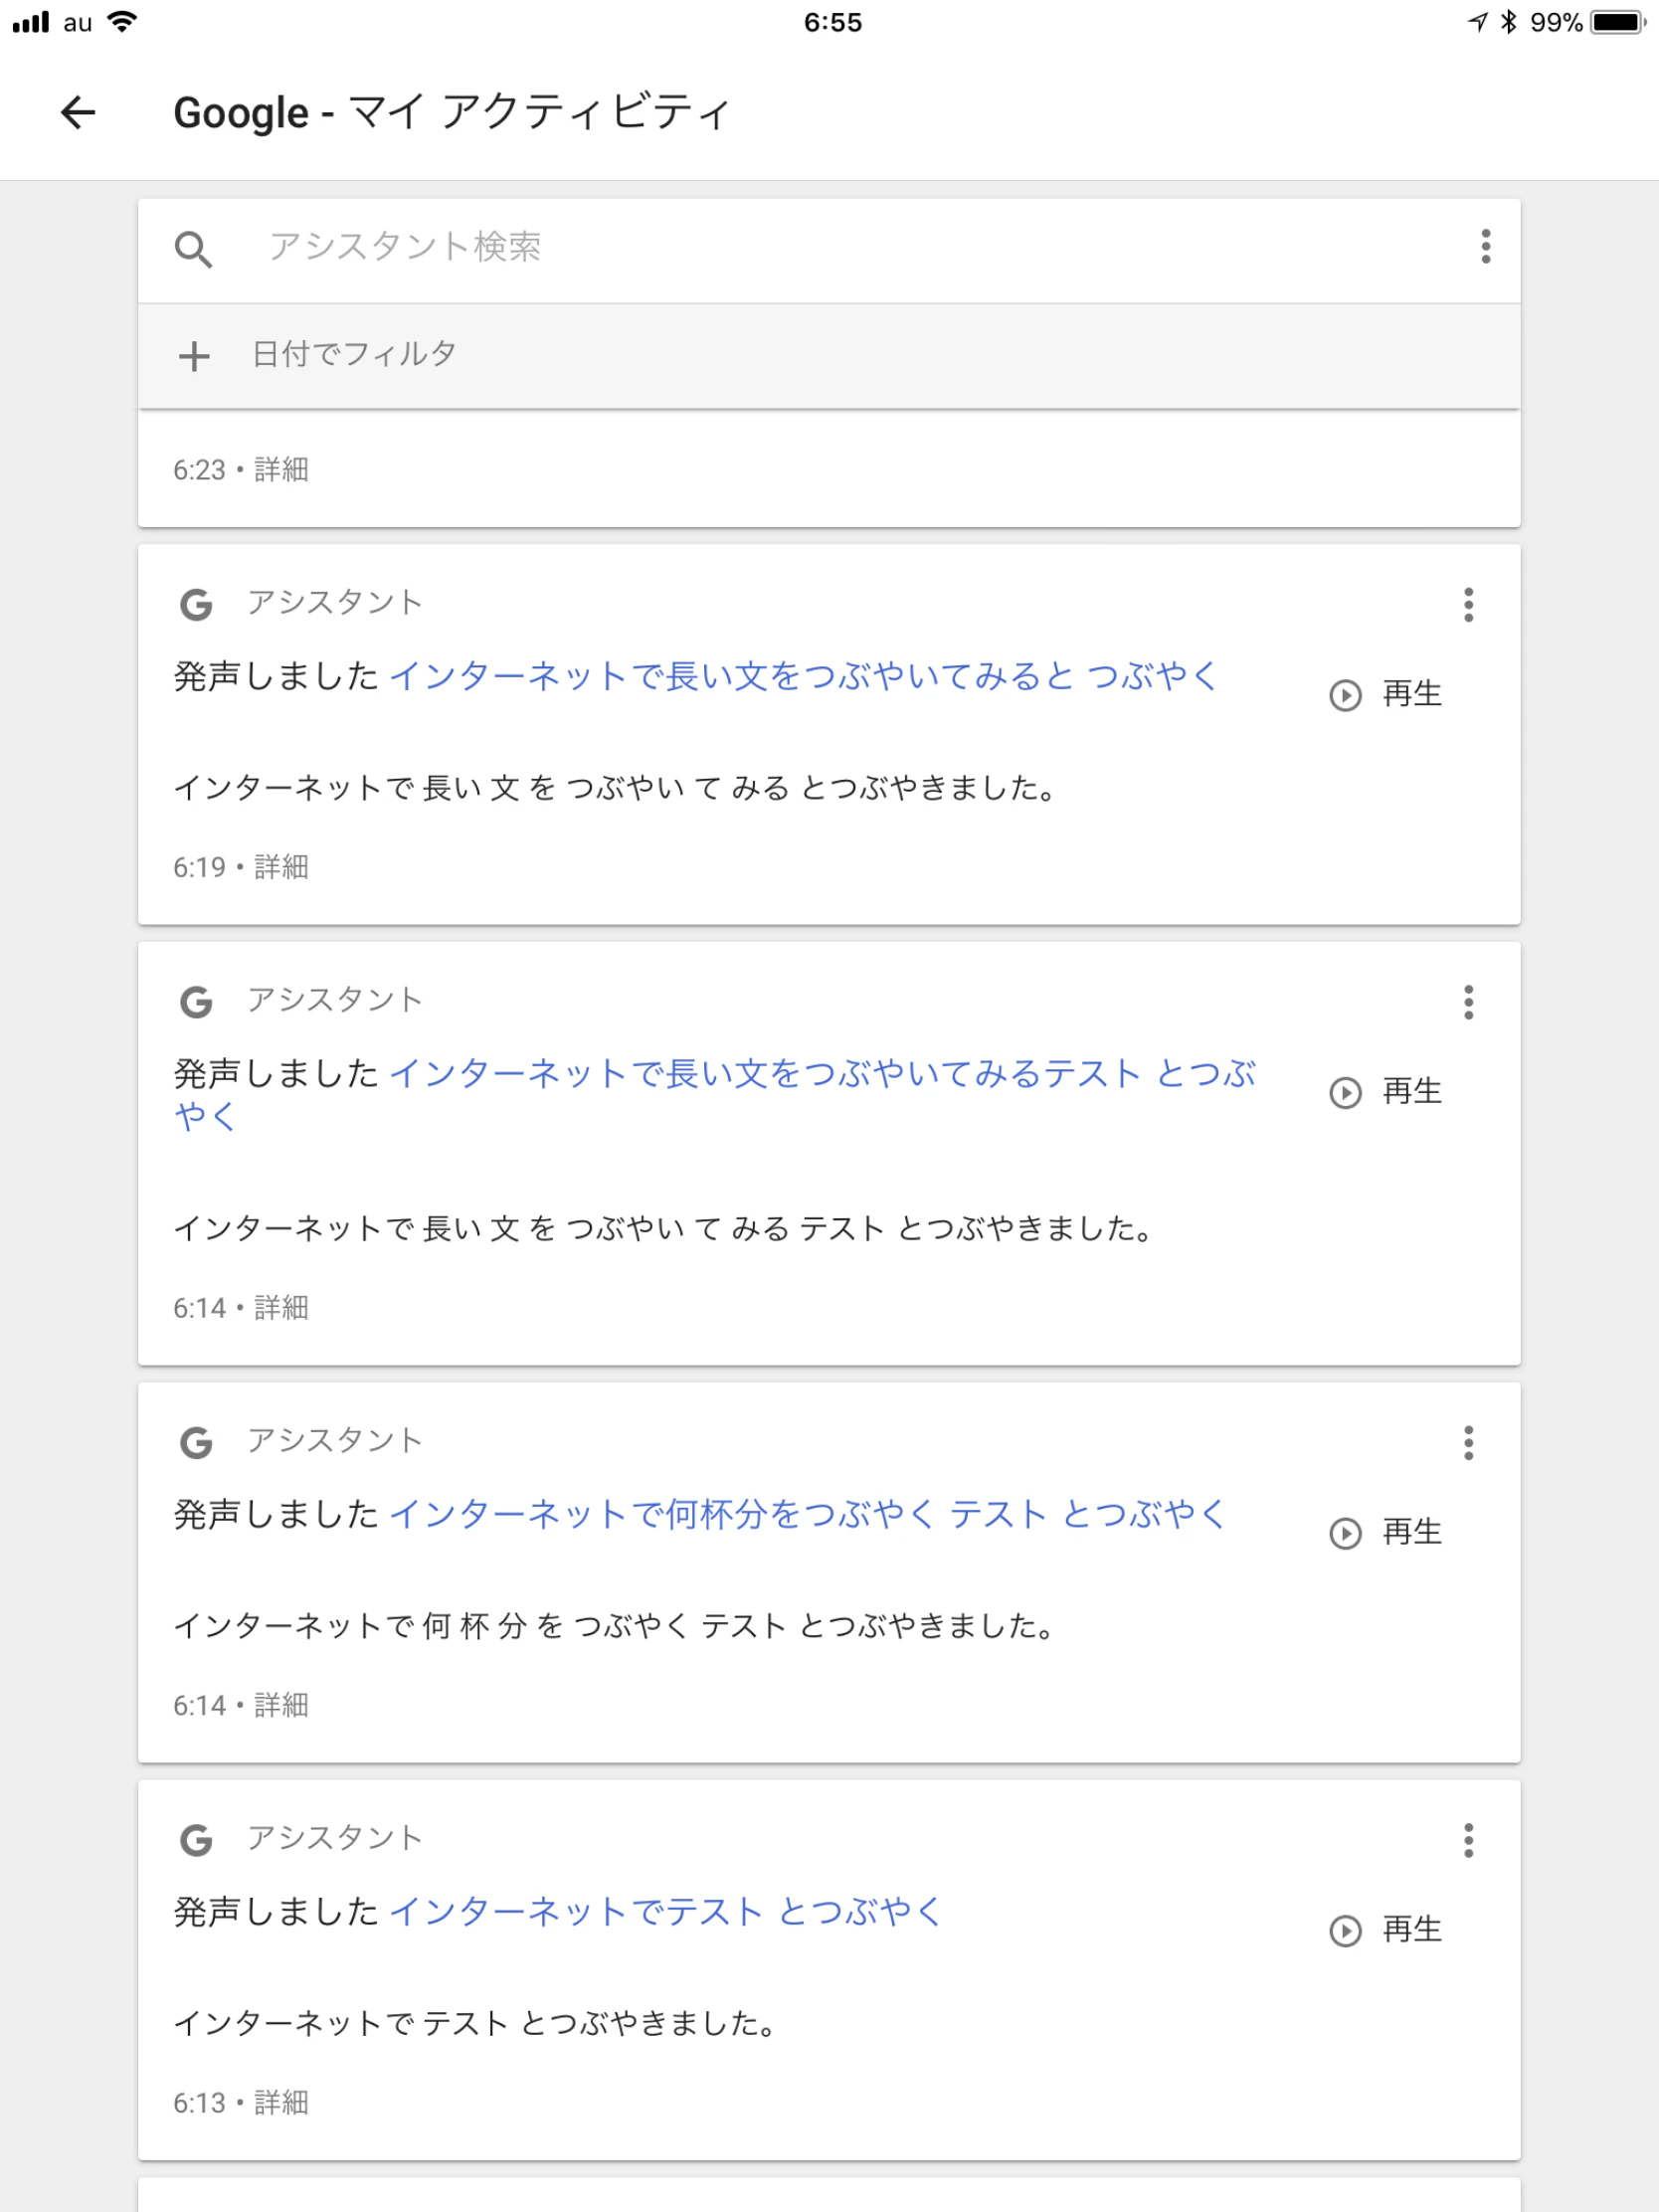Open three-dot menu on 6:19 activity card
Image resolution: width=1659 pixels, height=2212 pixels.
tap(1468, 605)
